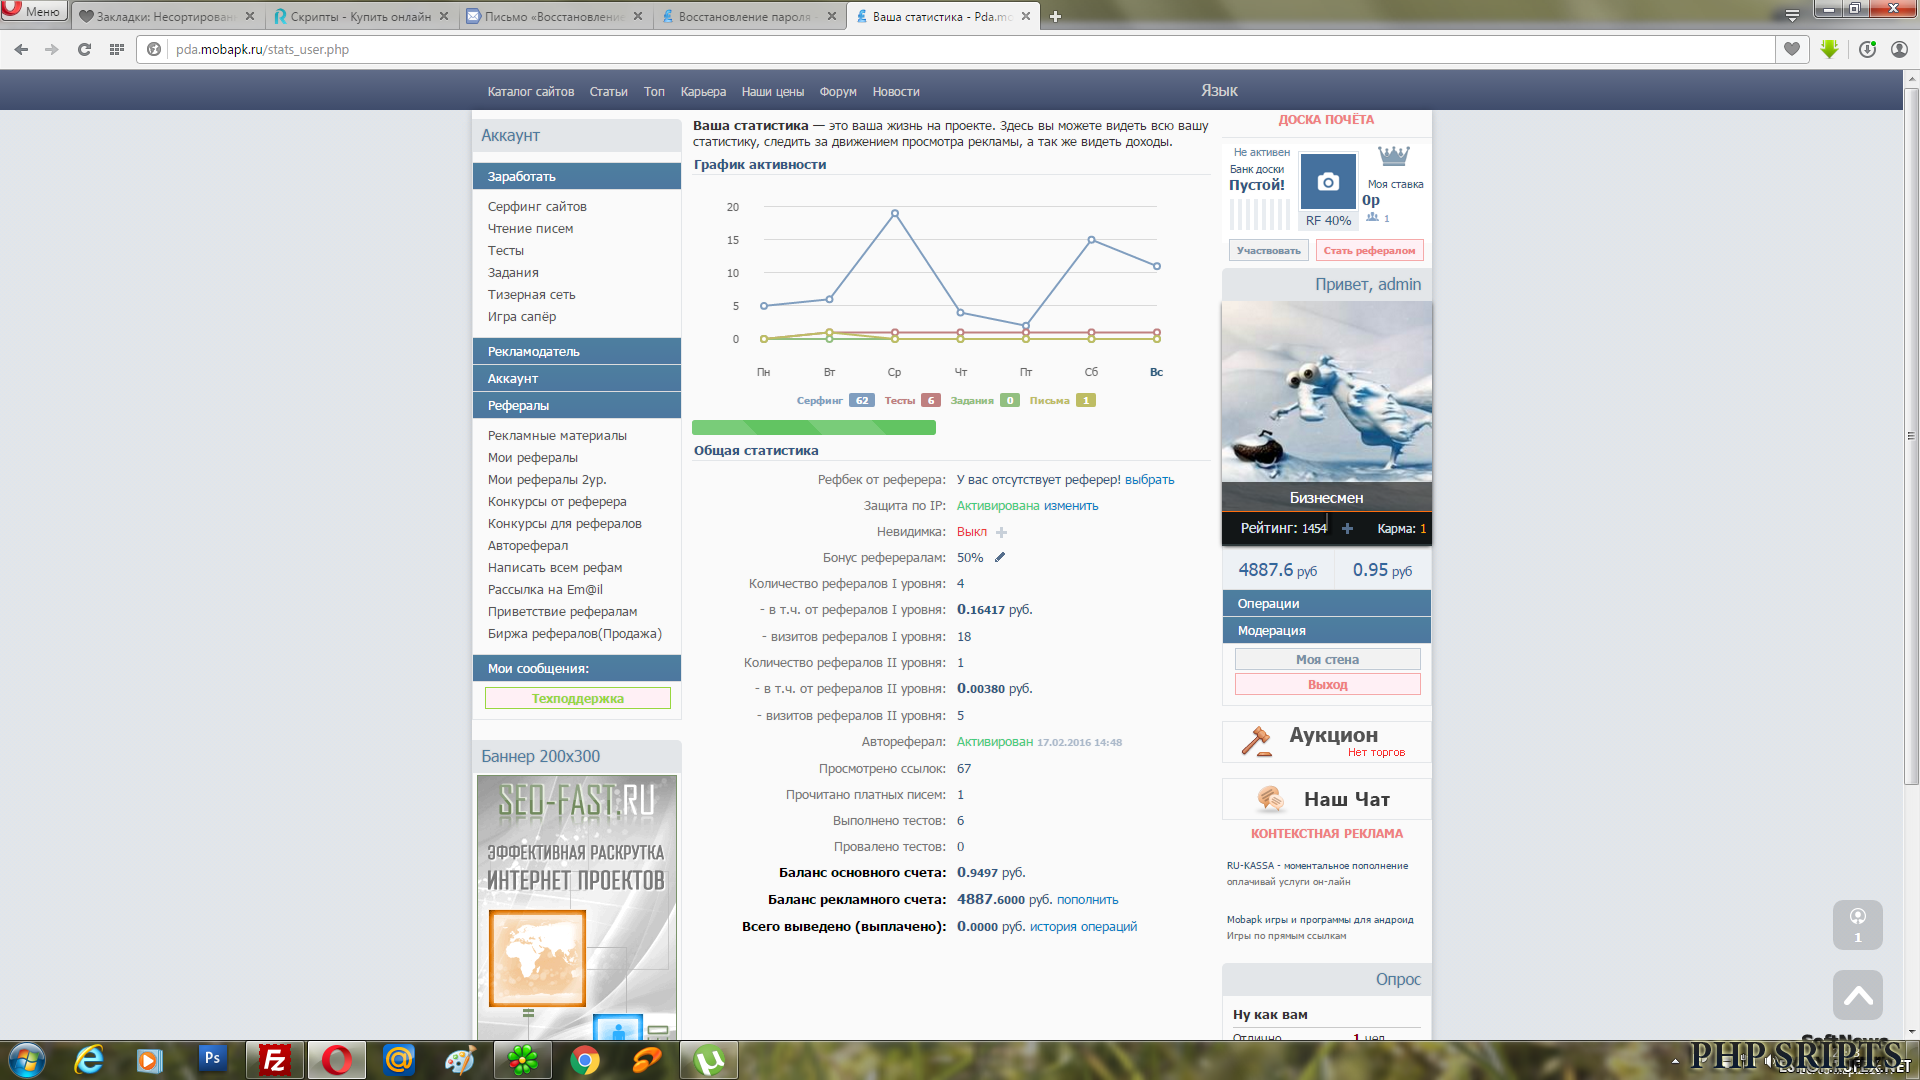Open FileZilla from the taskbar
This screenshot has width=1920, height=1080.
(x=274, y=1060)
